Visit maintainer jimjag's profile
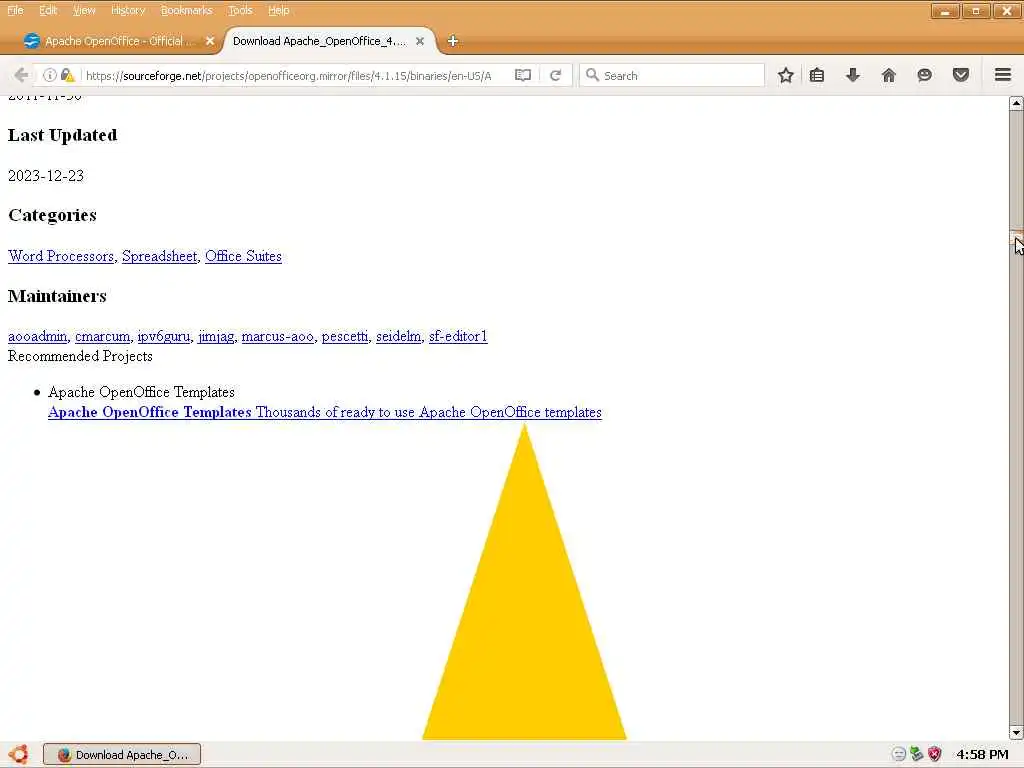1024x768 pixels. (x=216, y=336)
